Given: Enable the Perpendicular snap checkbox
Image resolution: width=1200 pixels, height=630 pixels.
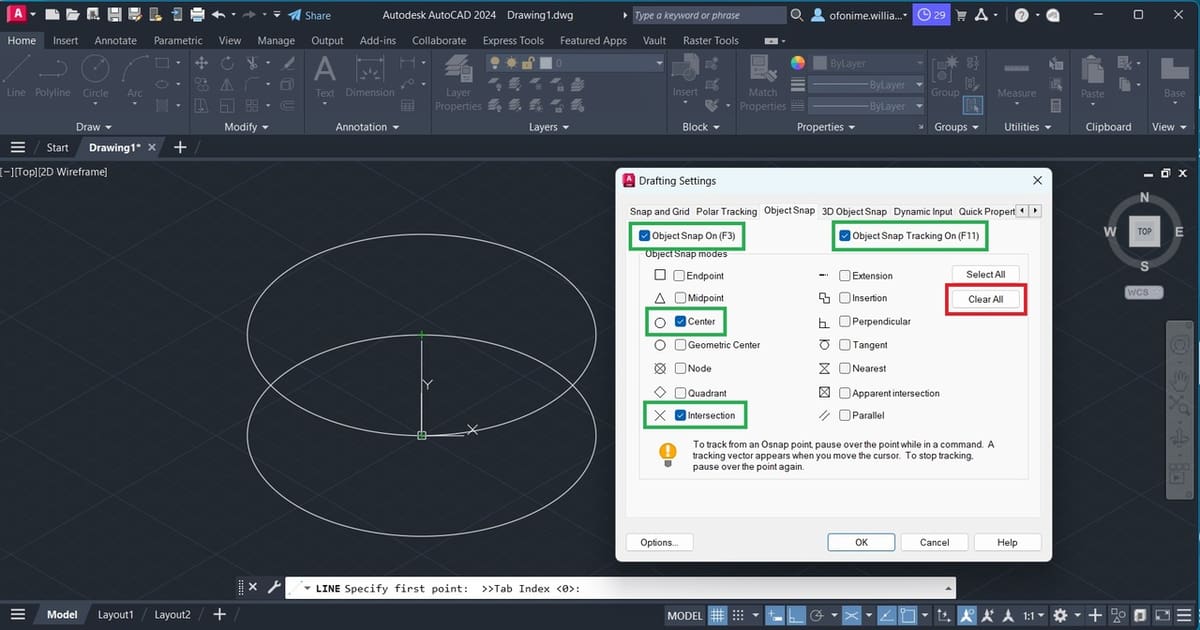Looking at the screenshot, I should coord(845,321).
